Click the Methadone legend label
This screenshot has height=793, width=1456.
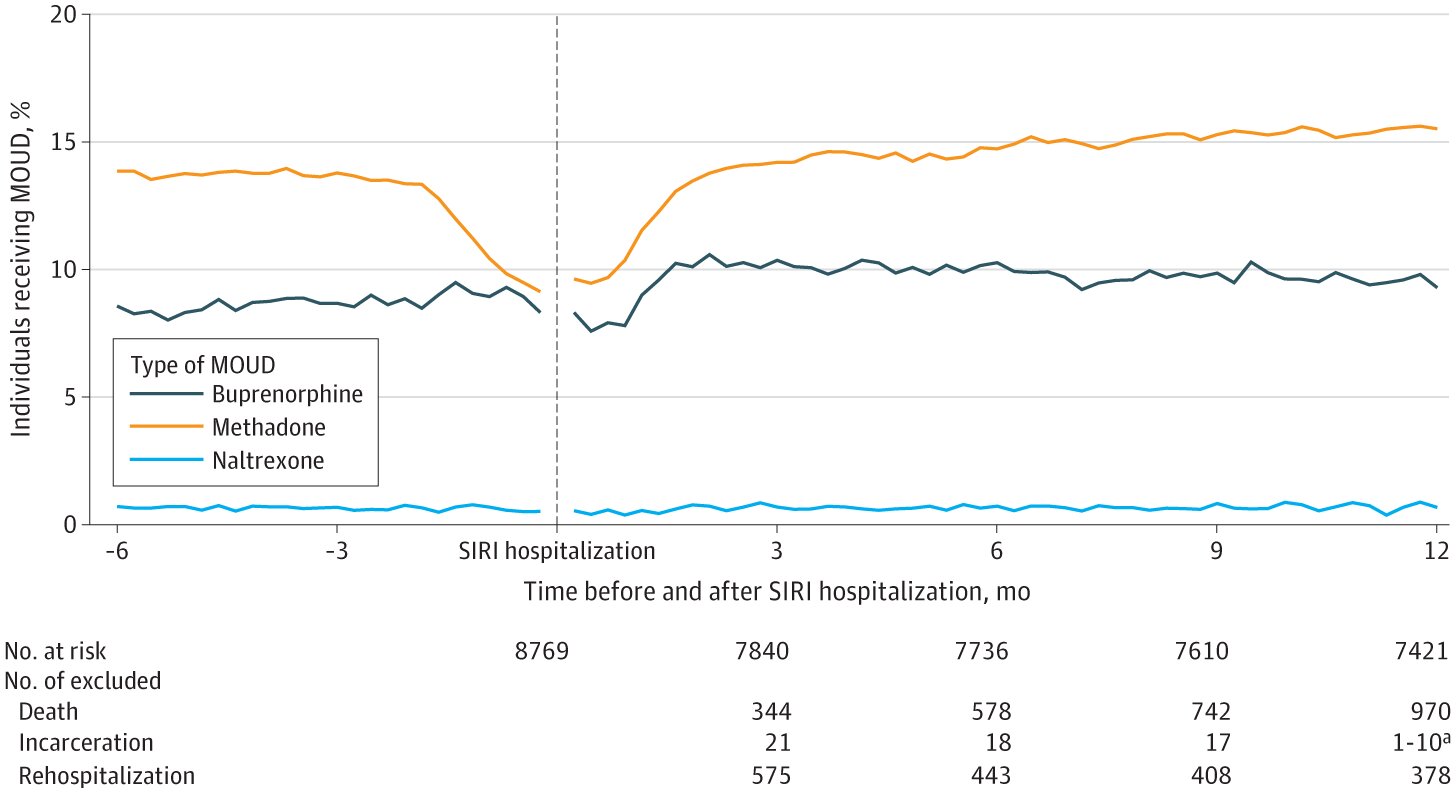tap(269, 427)
